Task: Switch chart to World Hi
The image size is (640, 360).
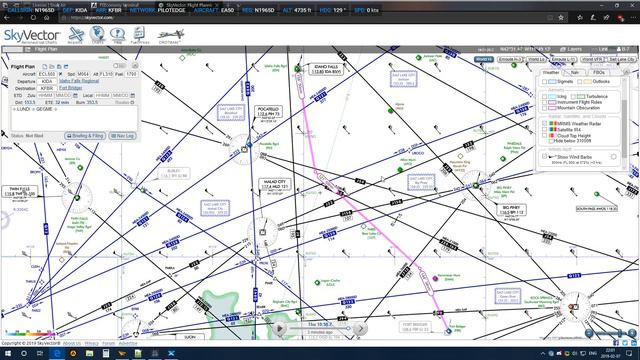Action: pyautogui.click(x=484, y=60)
